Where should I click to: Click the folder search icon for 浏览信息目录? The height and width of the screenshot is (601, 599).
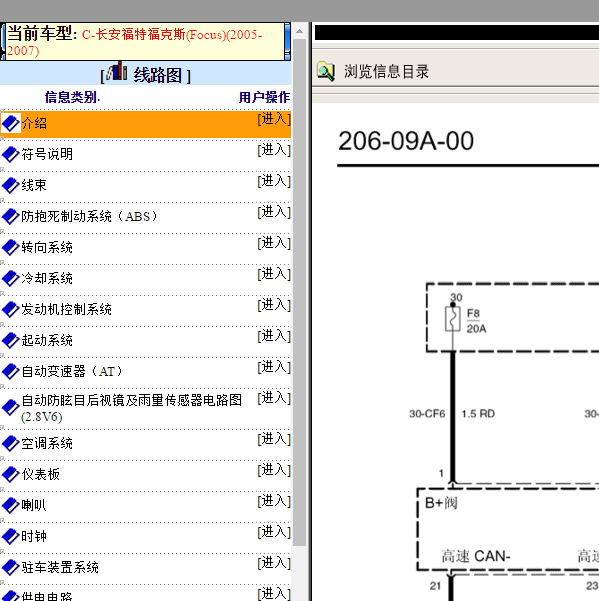click(326, 72)
